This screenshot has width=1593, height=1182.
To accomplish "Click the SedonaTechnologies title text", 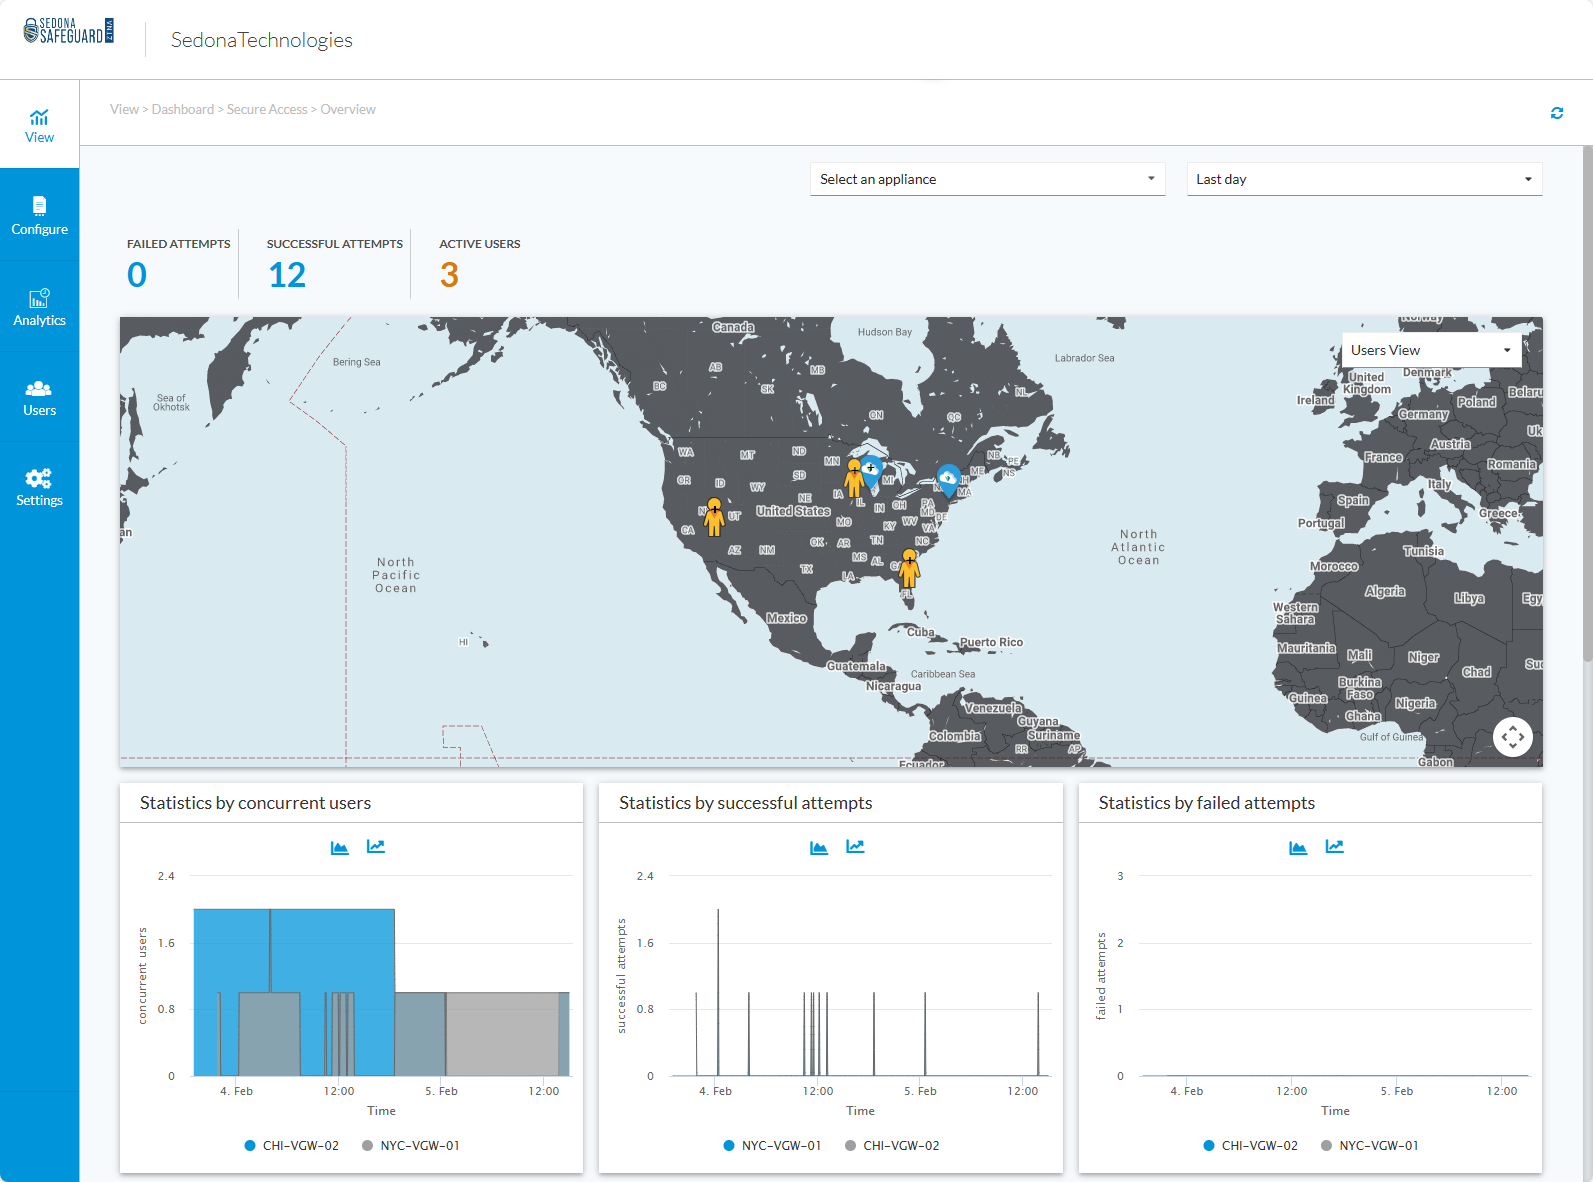I will [262, 40].
